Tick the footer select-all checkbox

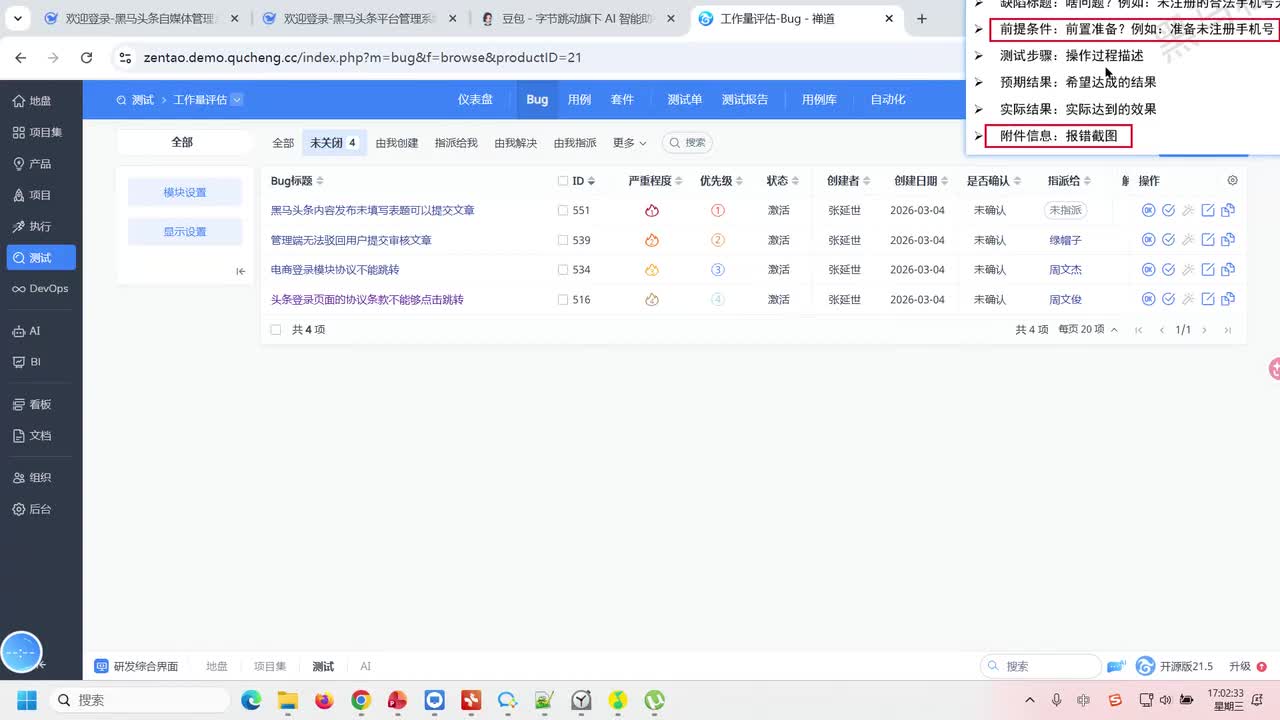pyautogui.click(x=276, y=330)
